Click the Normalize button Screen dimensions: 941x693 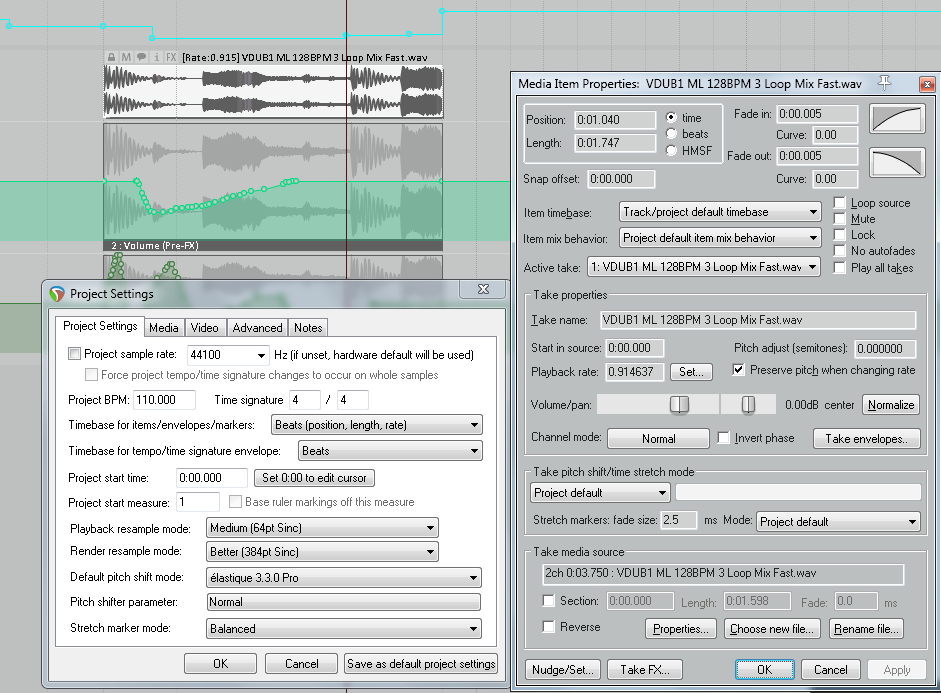(890, 405)
